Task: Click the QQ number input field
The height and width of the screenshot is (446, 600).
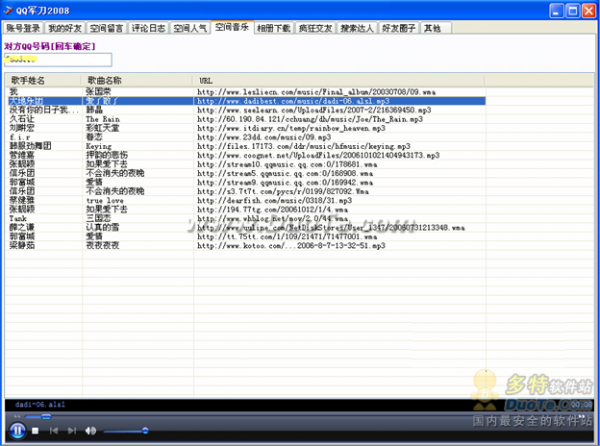Action: point(42,60)
